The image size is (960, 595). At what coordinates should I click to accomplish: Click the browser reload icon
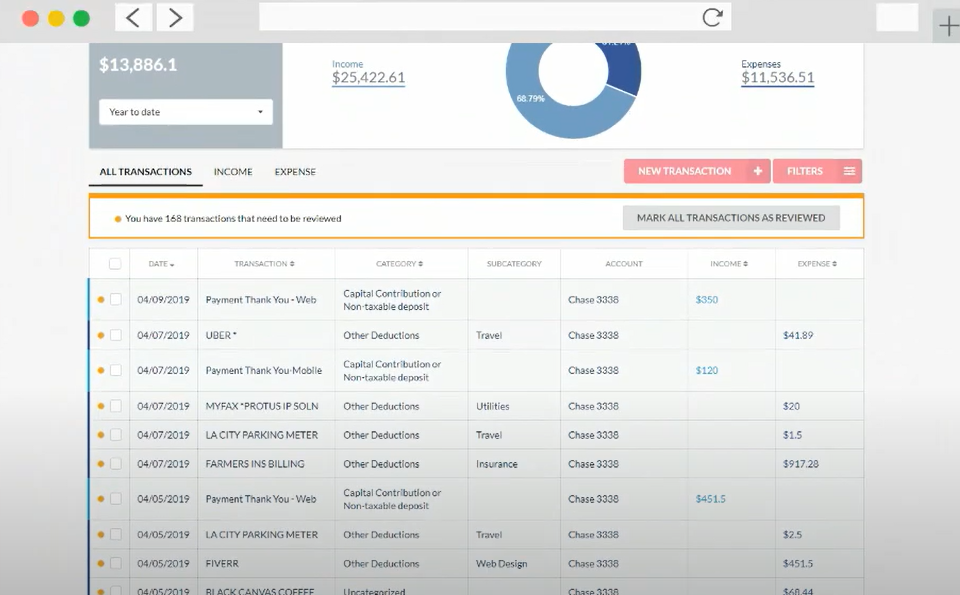(712, 16)
